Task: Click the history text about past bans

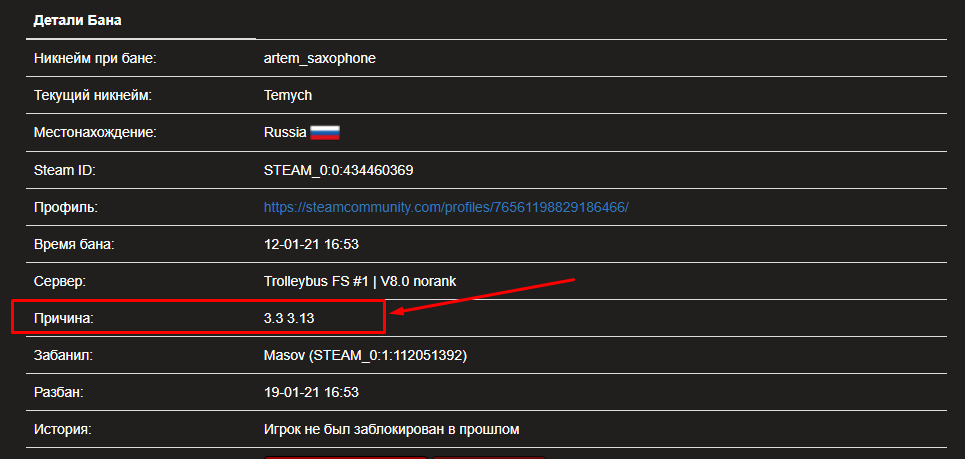Action: (392, 429)
